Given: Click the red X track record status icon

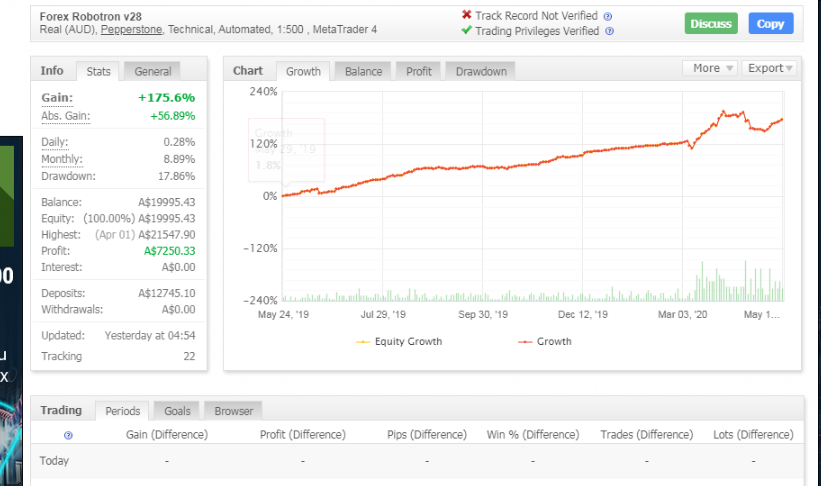Looking at the screenshot, I should pyautogui.click(x=466, y=15).
